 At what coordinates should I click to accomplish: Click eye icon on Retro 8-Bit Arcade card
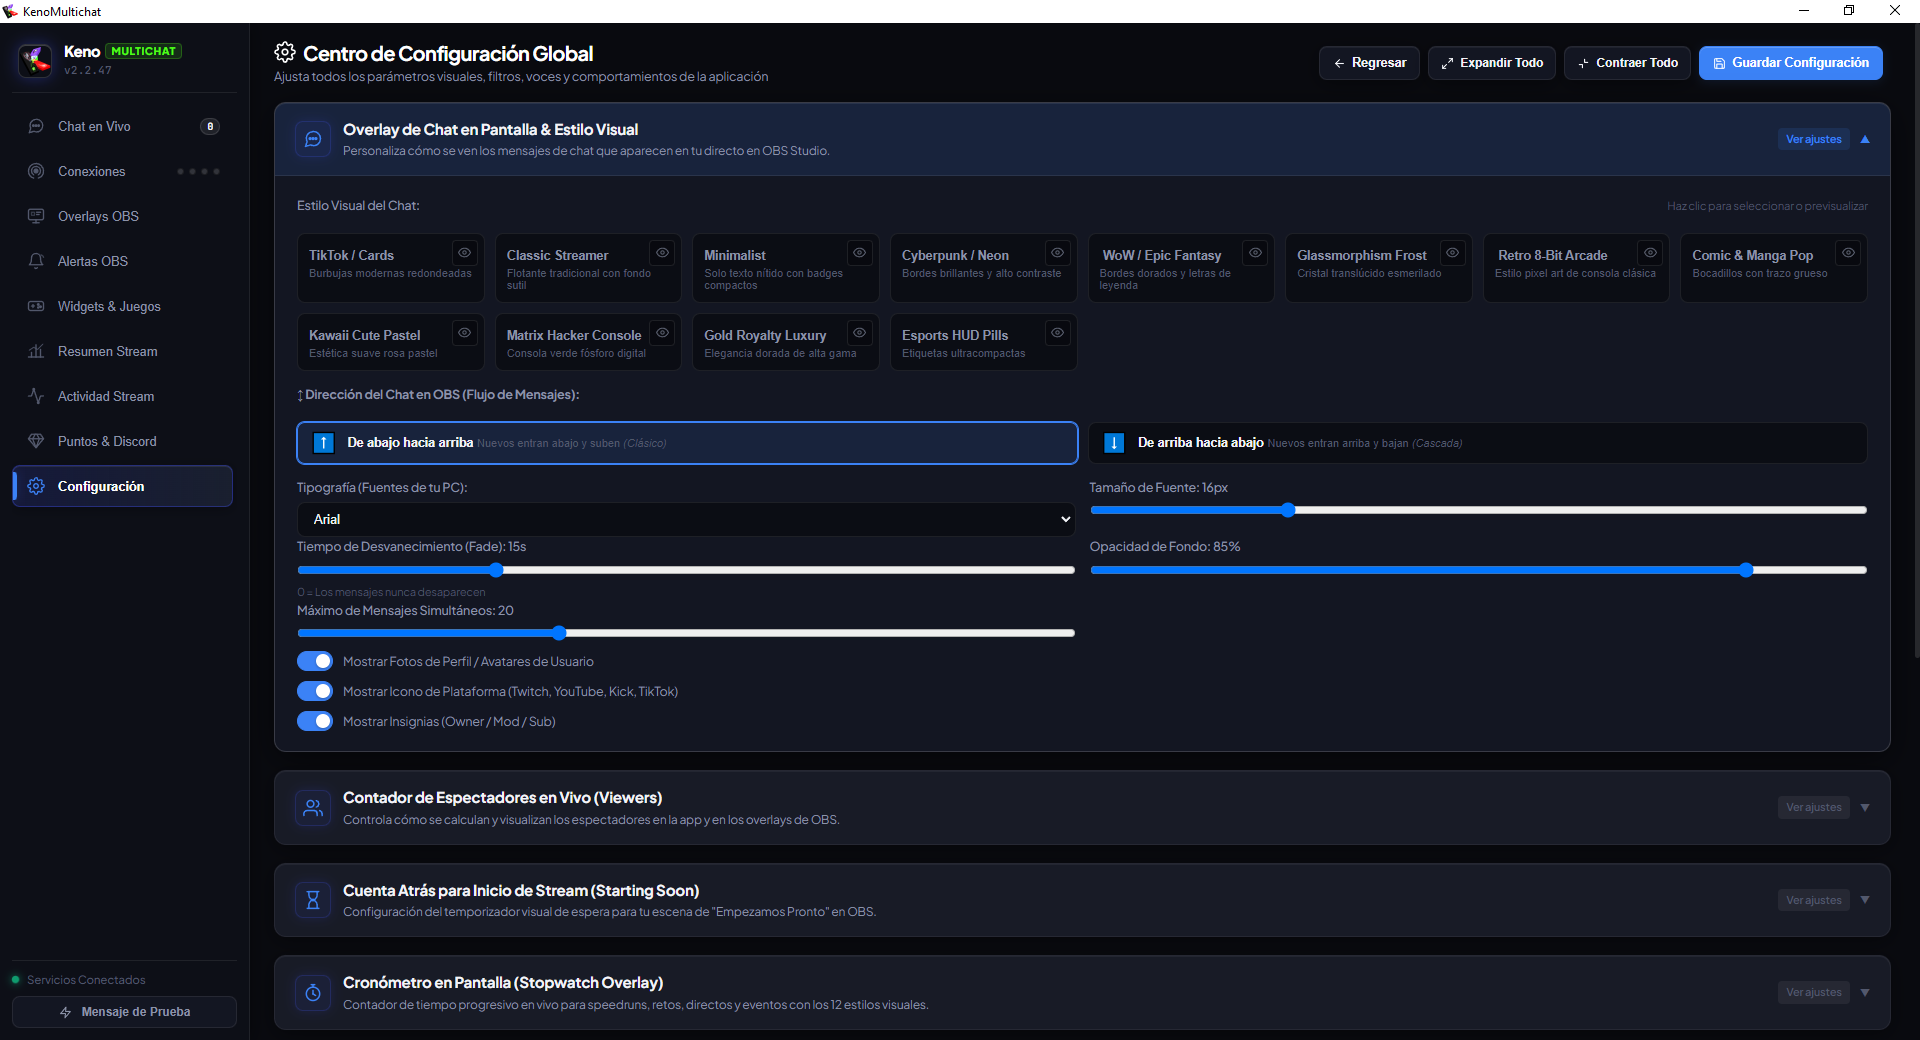[x=1650, y=252]
